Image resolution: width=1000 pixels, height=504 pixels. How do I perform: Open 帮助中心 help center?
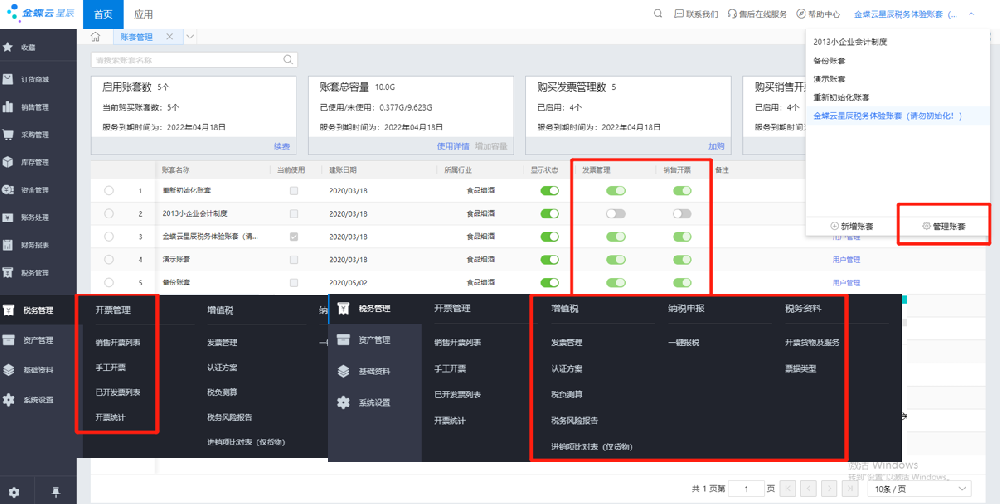(x=818, y=14)
